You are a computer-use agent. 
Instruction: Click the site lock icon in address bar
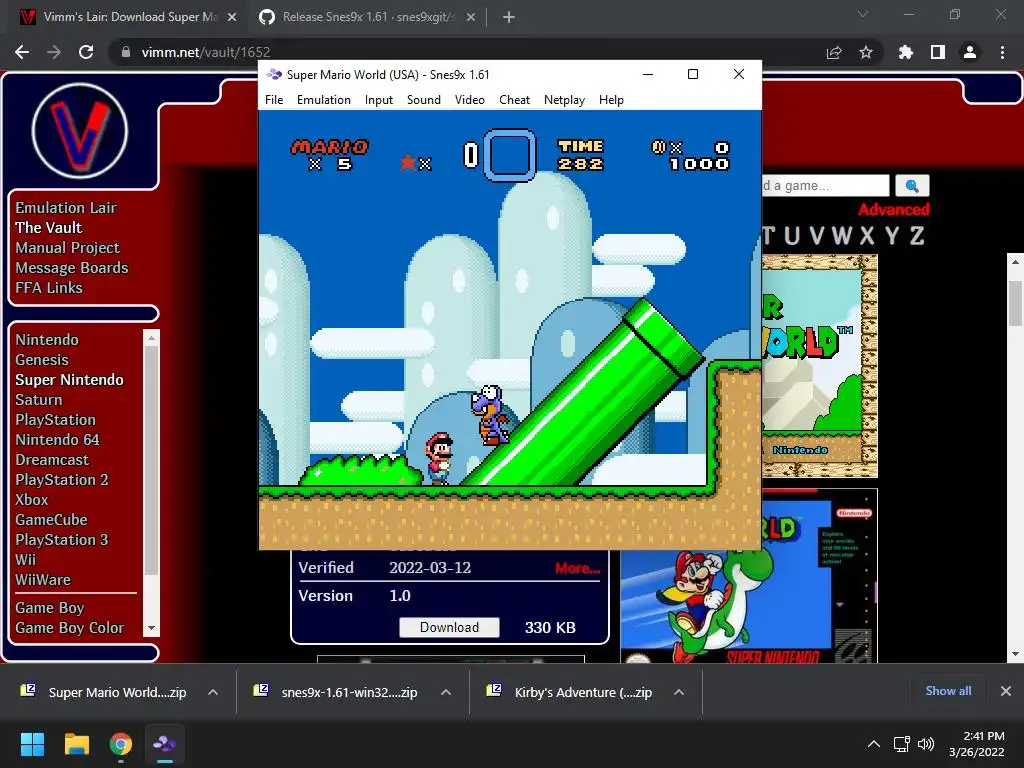[x=126, y=52]
